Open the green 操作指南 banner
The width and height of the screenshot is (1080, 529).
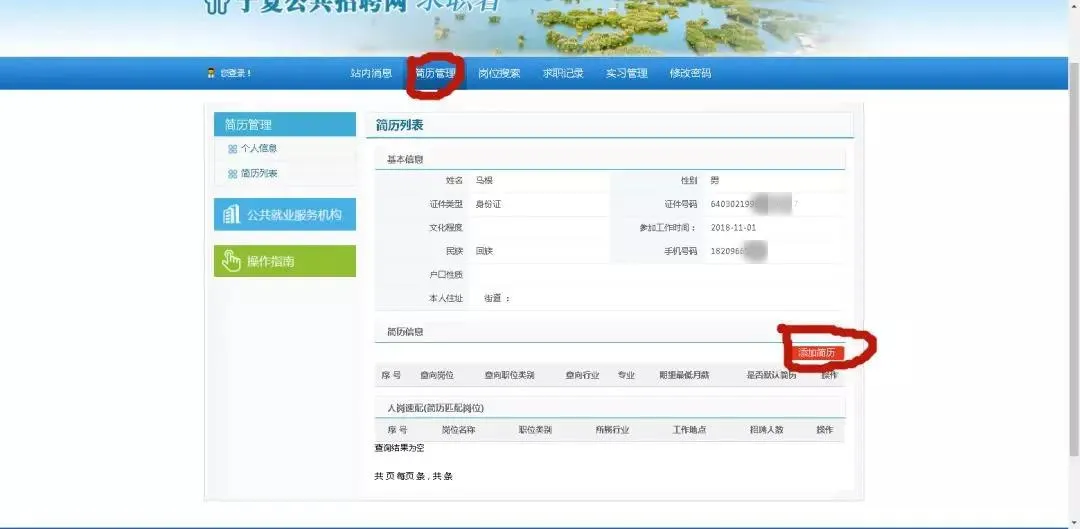(284, 261)
